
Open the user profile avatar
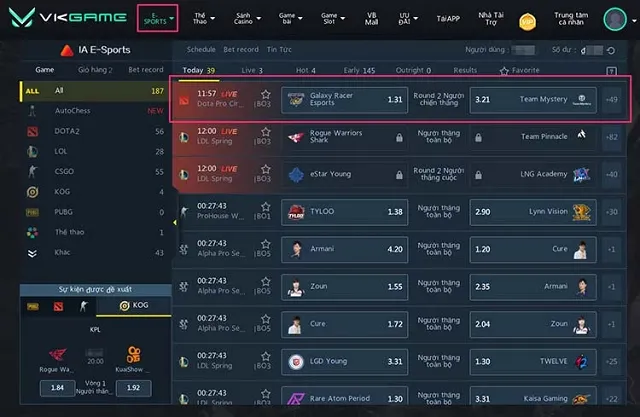point(615,18)
